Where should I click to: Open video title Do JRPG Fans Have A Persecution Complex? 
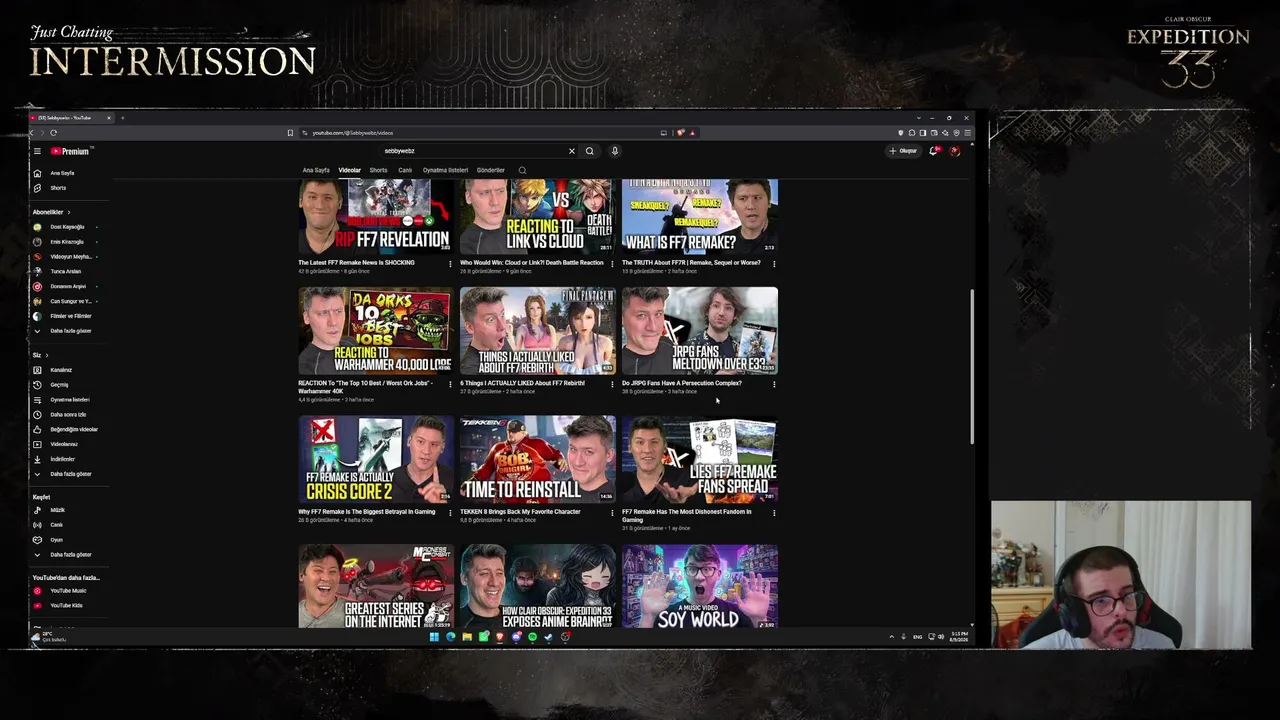pos(682,383)
